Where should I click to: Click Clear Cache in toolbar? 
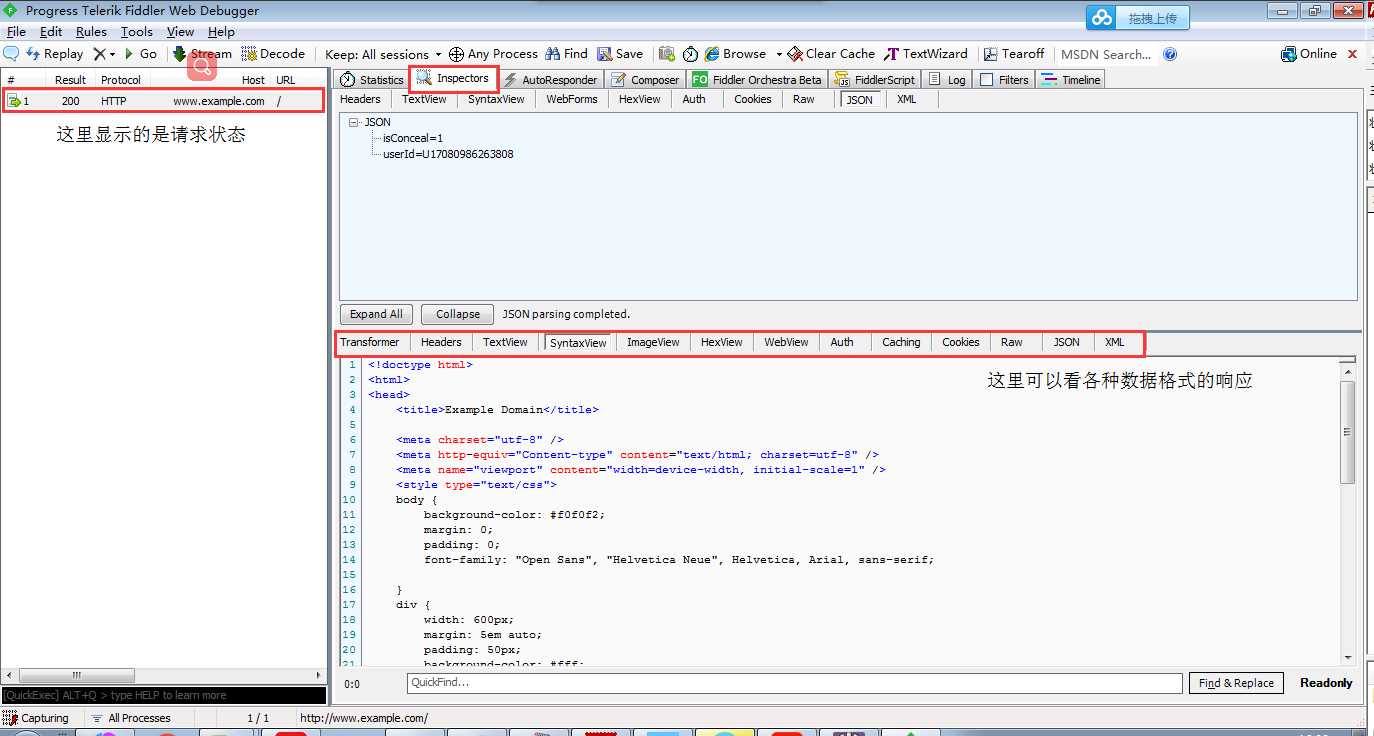[831, 54]
